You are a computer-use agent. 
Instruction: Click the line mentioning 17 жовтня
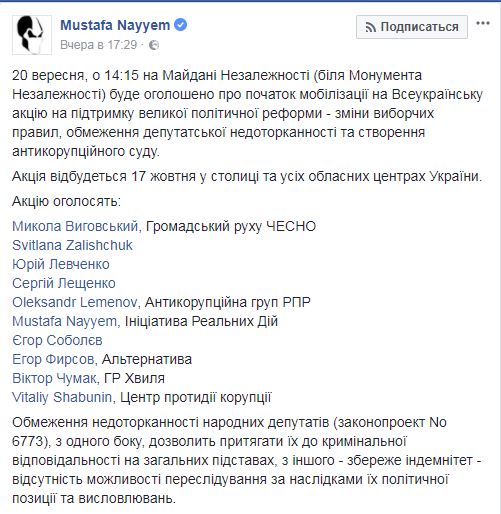pyautogui.click(x=247, y=176)
